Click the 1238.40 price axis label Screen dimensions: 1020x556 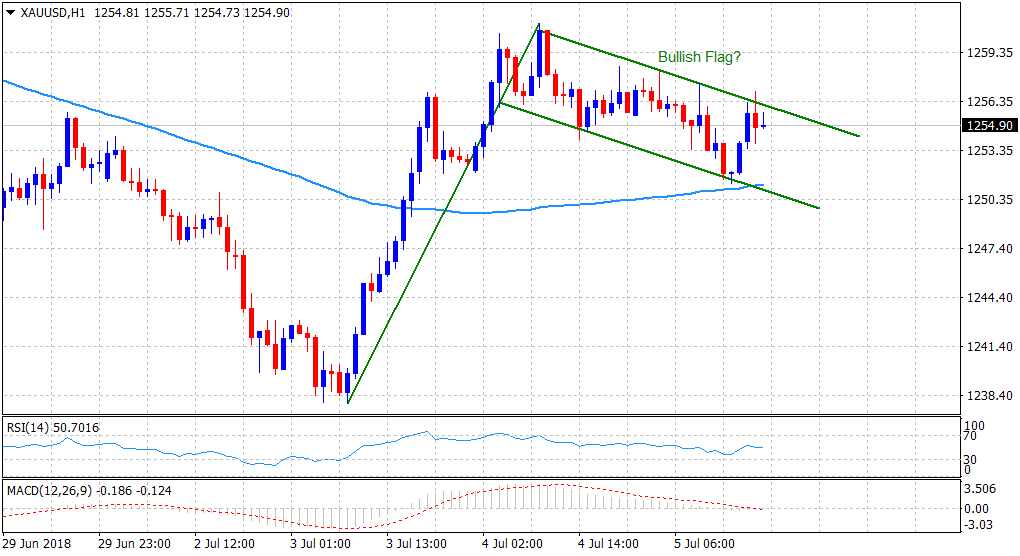pyautogui.click(x=988, y=395)
